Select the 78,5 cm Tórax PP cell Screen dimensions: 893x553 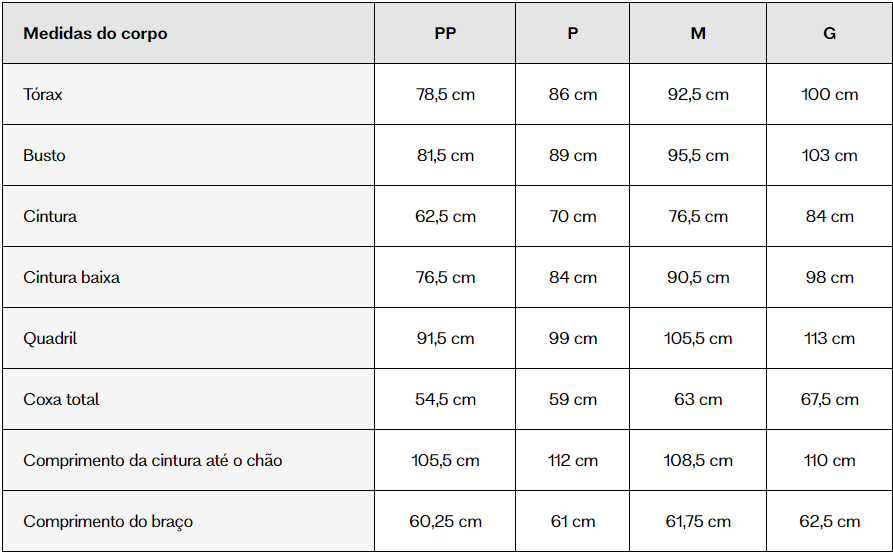[x=445, y=94]
